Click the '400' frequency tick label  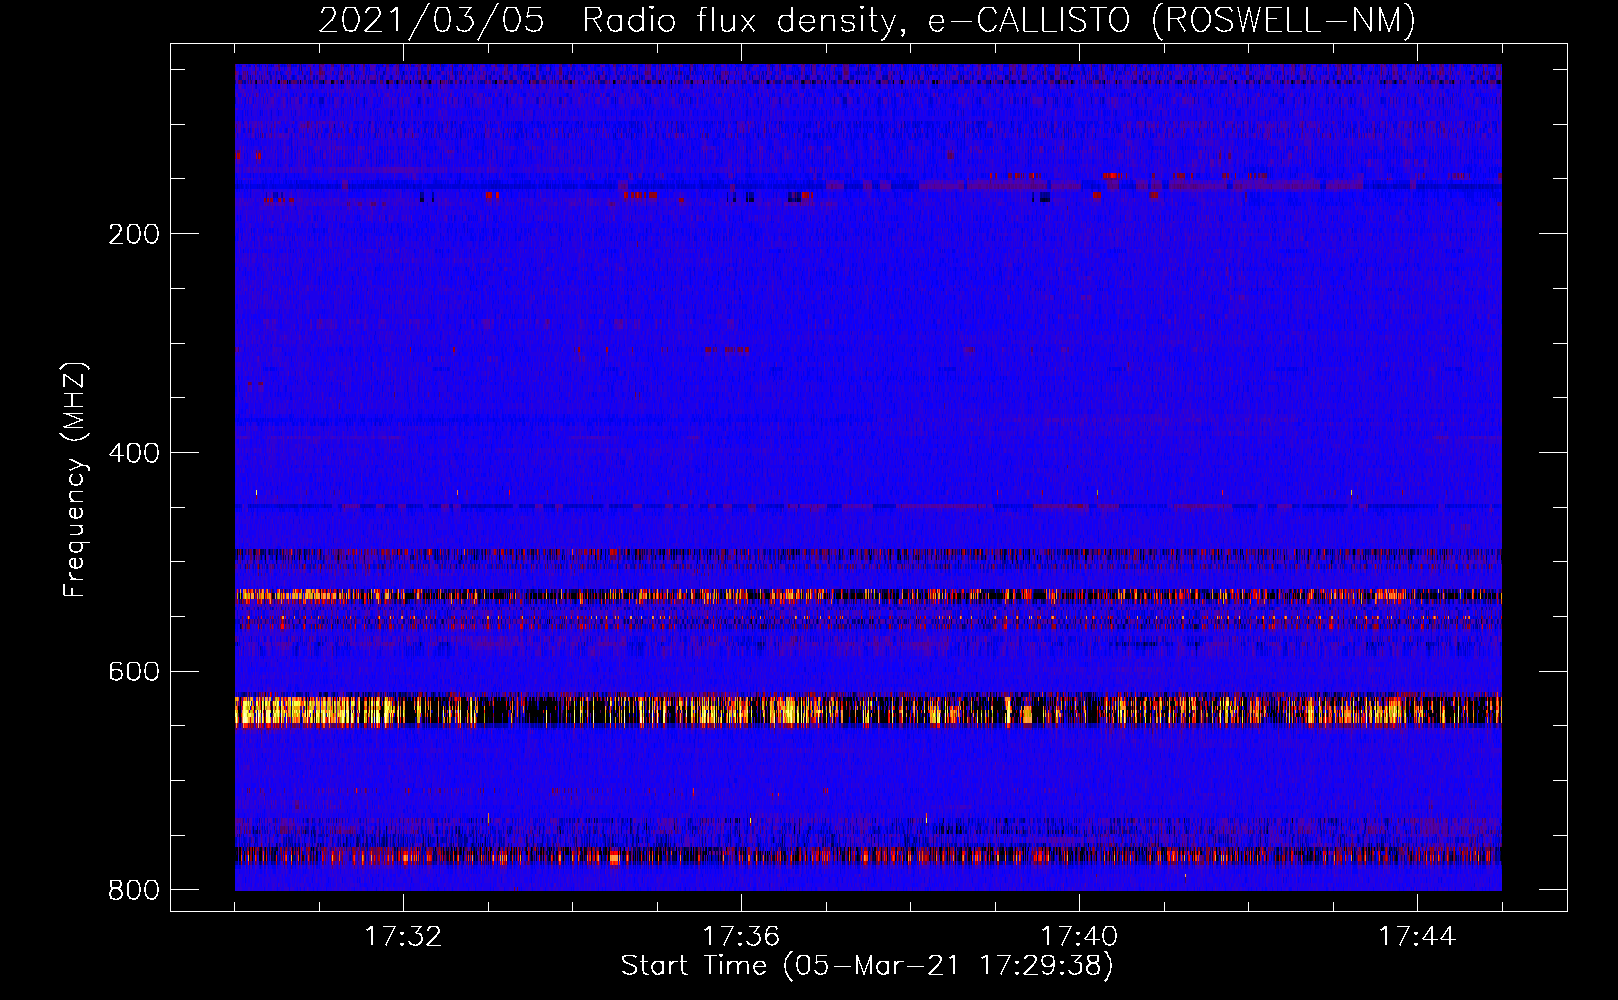point(134,453)
